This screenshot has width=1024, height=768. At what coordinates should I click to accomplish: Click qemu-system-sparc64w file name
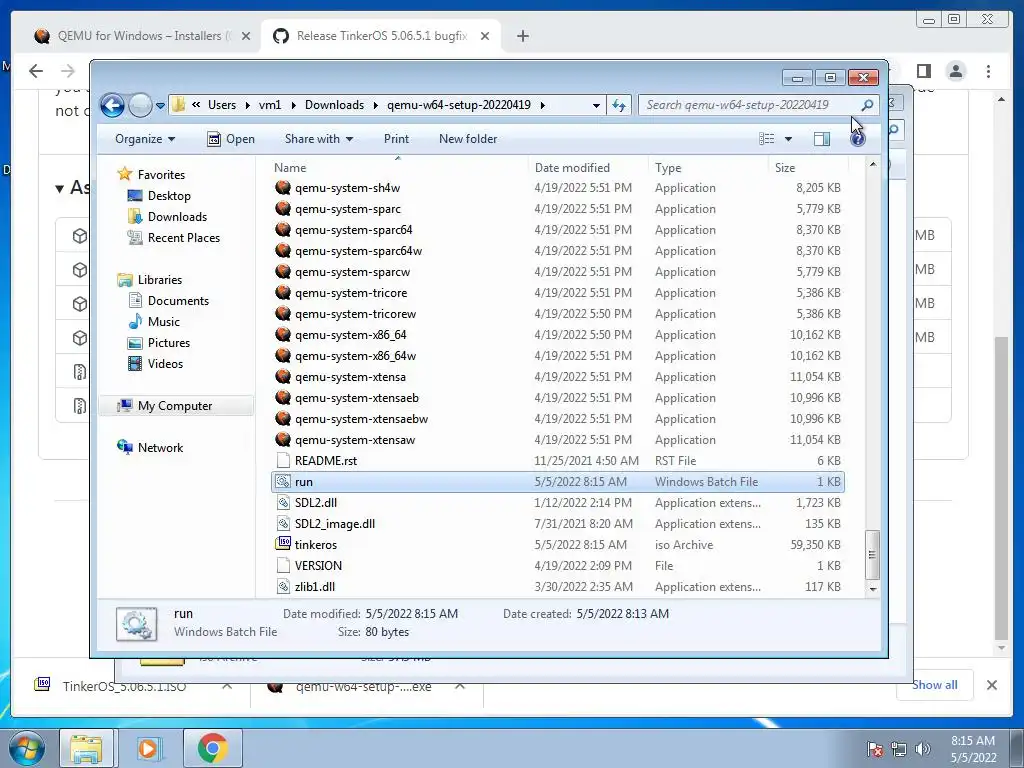[358, 251]
